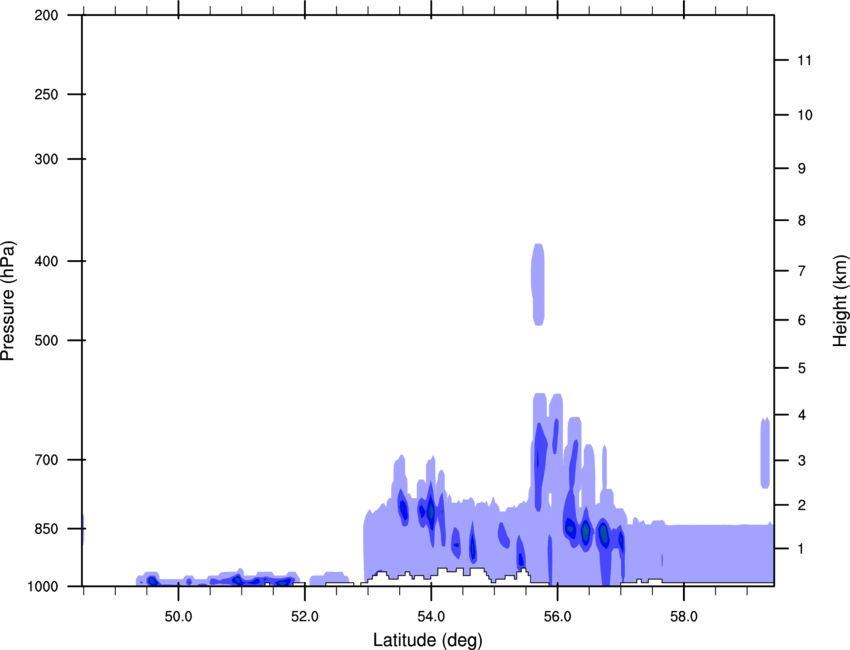Screen dimensions: 850x650
Task: Pick height tick label 6
Action: click(802, 320)
